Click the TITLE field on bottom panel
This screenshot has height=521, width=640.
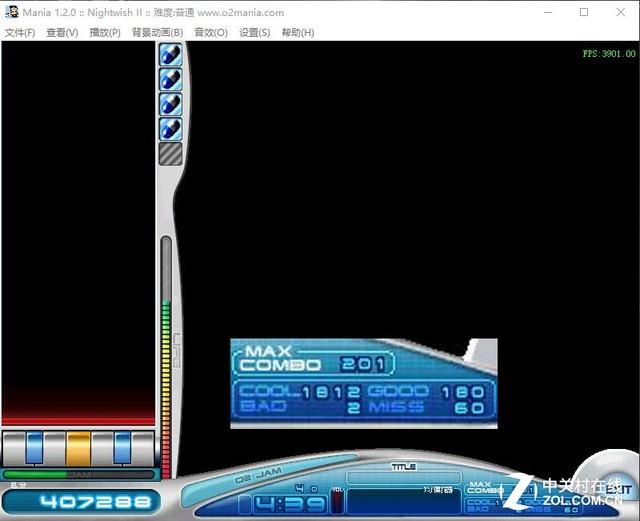tap(404, 477)
